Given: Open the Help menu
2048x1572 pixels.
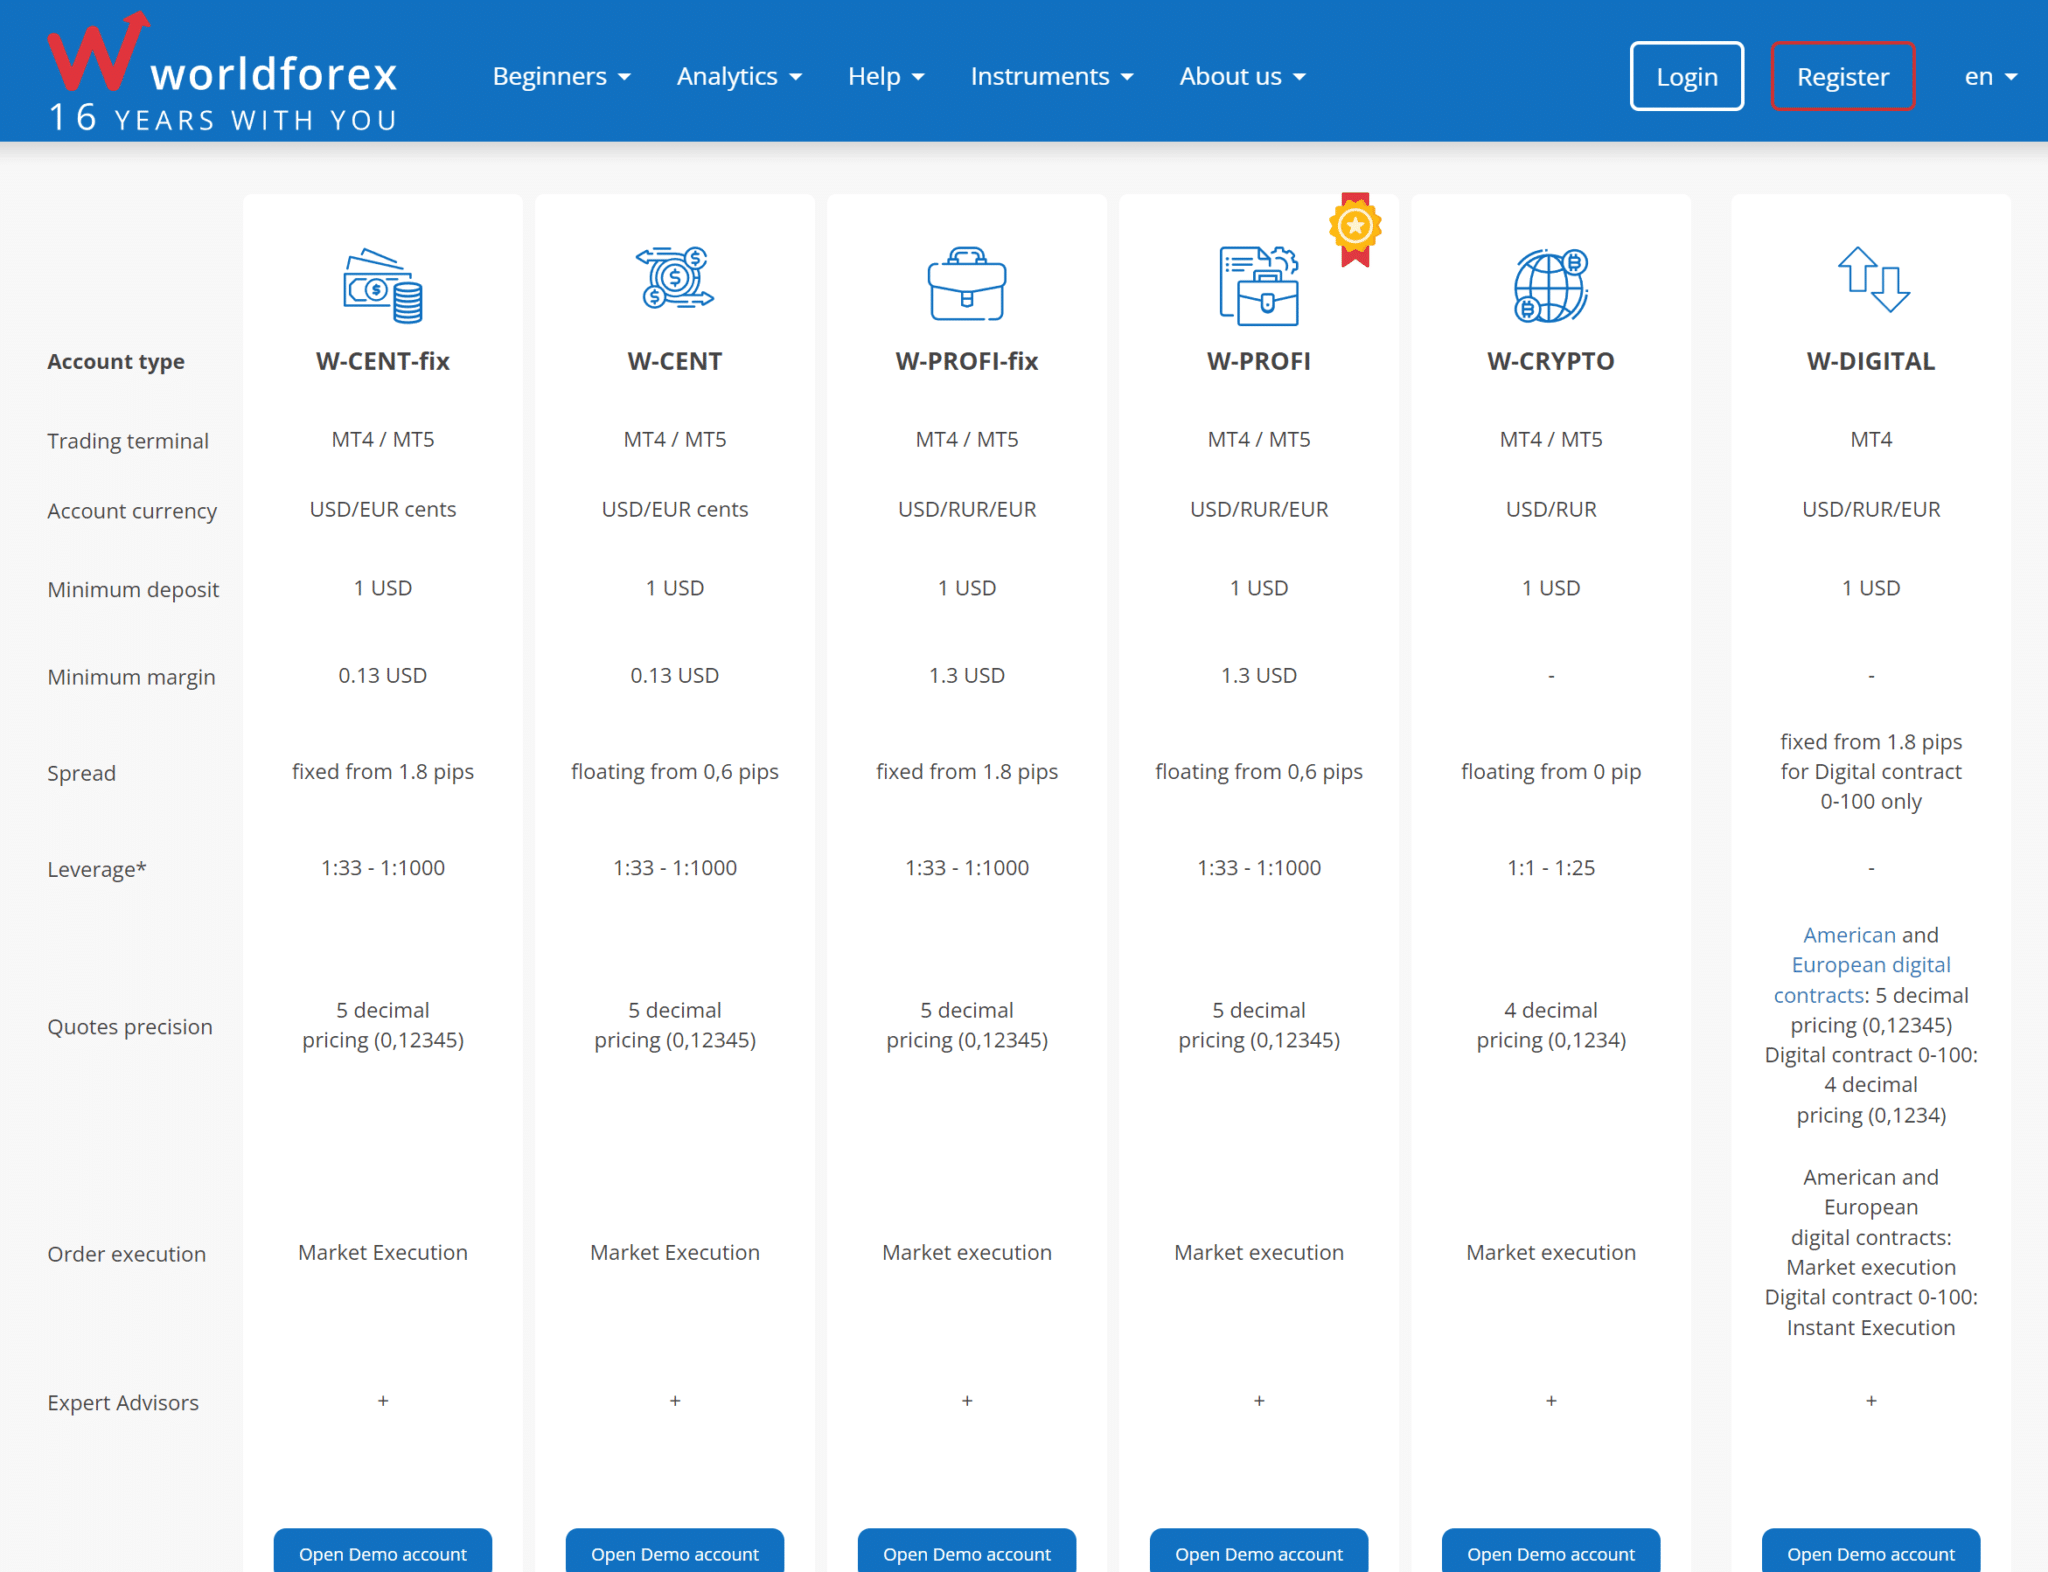Looking at the screenshot, I should coord(885,77).
